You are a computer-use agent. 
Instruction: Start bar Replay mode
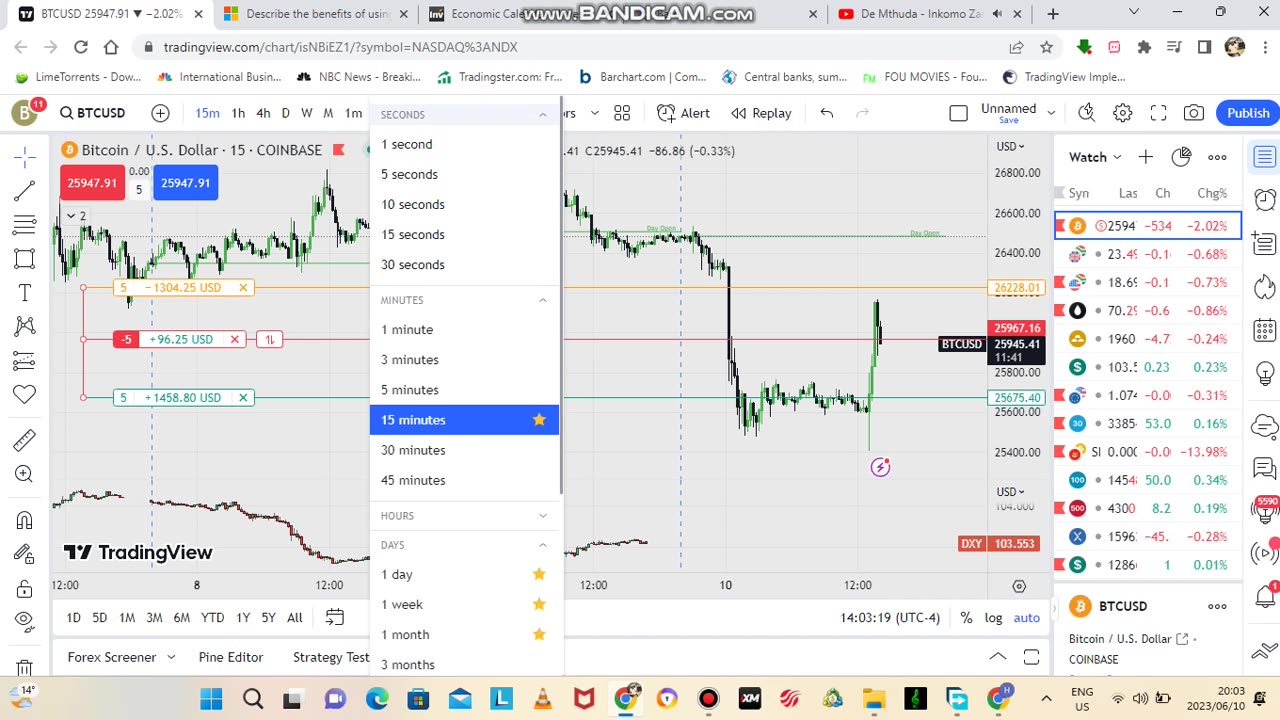pos(761,113)
